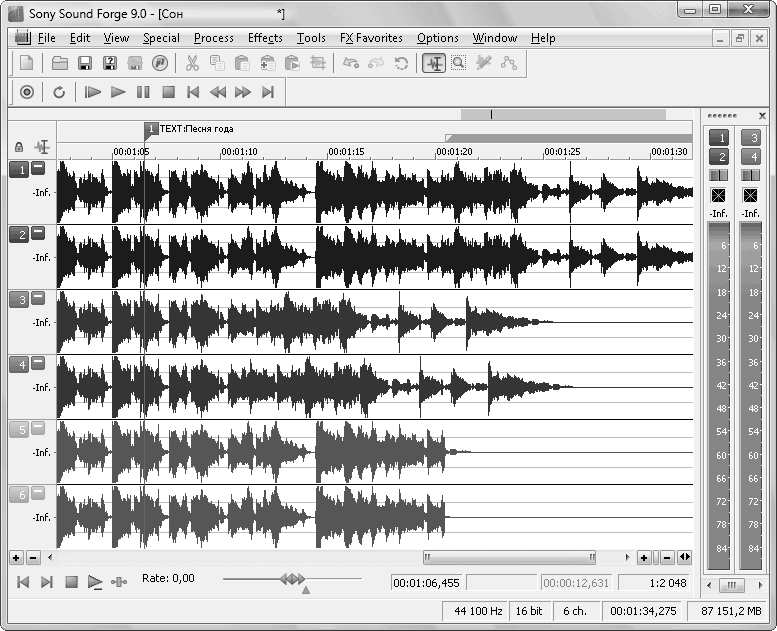Click the Undo arrow icon
This screenshot has height=631, width=777.
pyautogui.click(x=351, y=63)
